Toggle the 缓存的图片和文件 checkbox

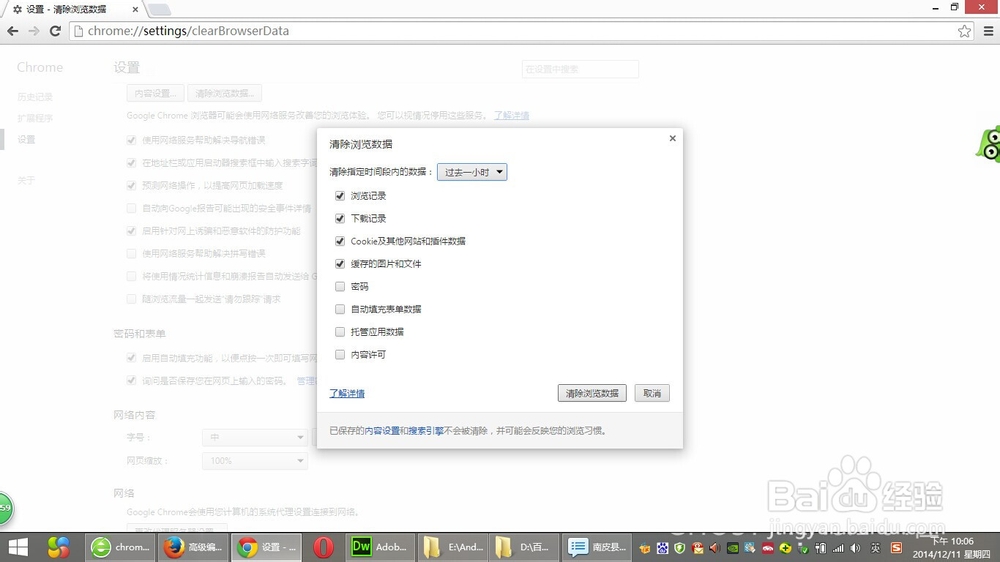pyautogui.click(x=340, y=263)
